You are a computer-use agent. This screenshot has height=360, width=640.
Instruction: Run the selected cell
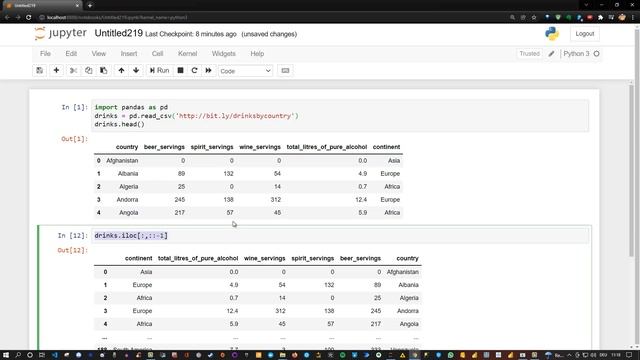coord(160,71)
